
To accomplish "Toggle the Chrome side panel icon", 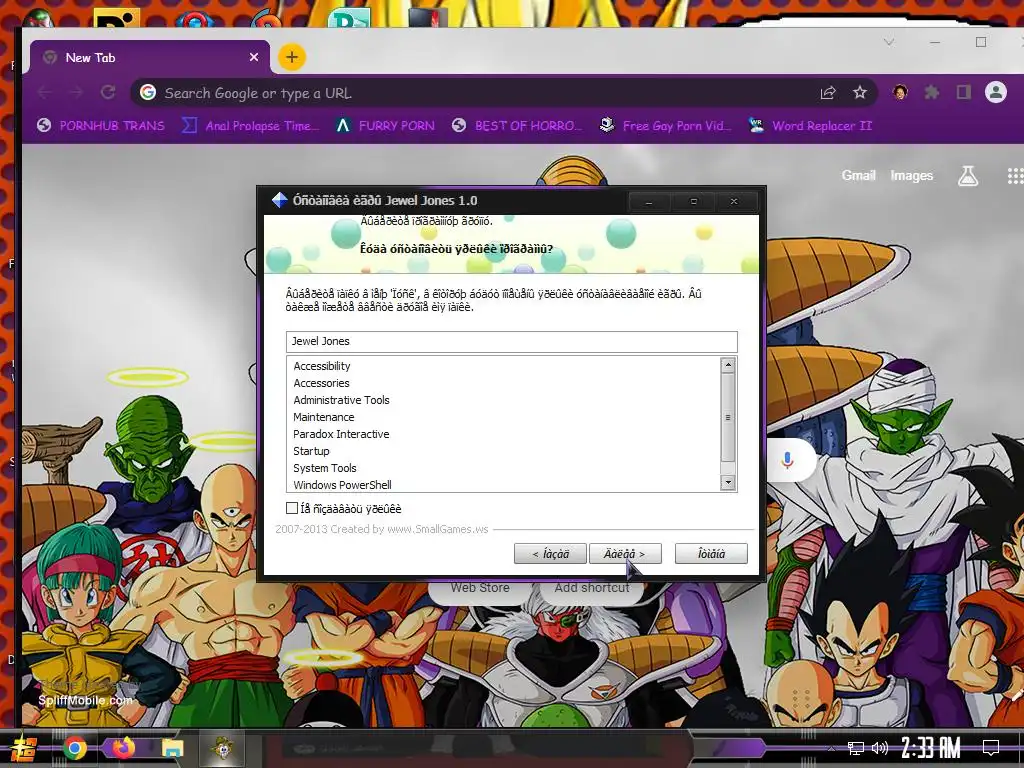I will click(x=964, y=93).
